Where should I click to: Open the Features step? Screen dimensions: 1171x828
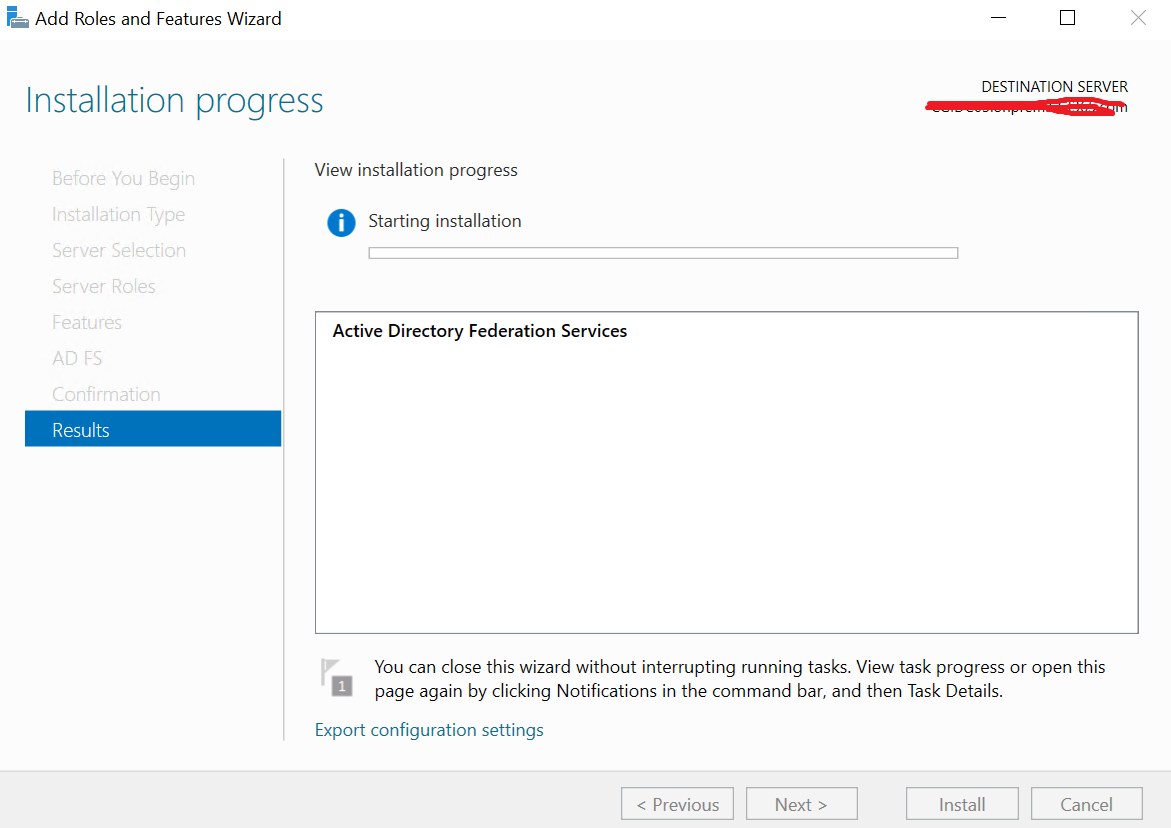click(x=87, y=322)
